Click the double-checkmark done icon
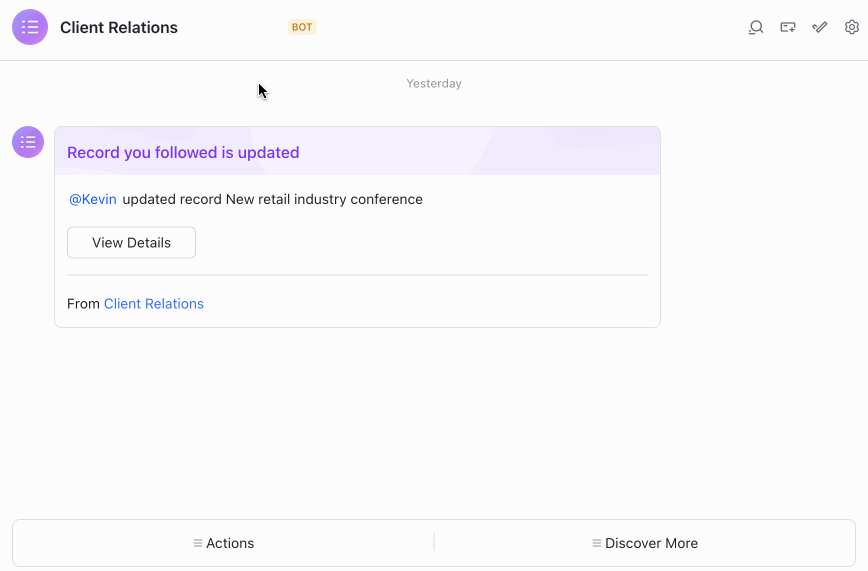868x571 pixels. click(820, 28)
